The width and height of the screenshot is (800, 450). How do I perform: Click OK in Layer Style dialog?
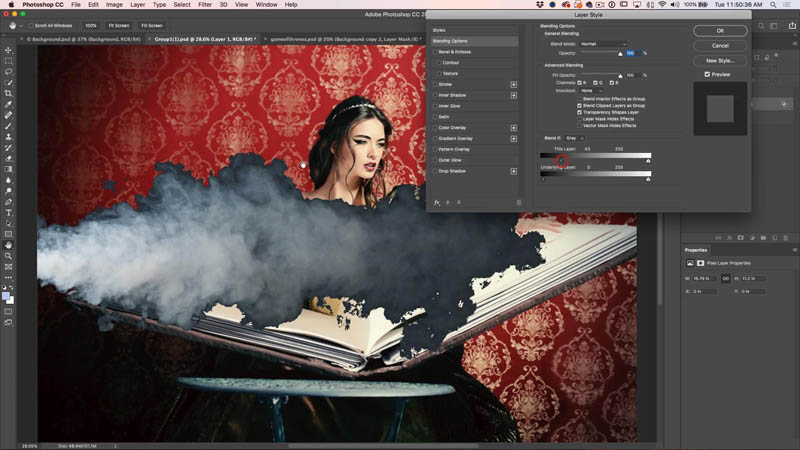click(x=720, y=31)
